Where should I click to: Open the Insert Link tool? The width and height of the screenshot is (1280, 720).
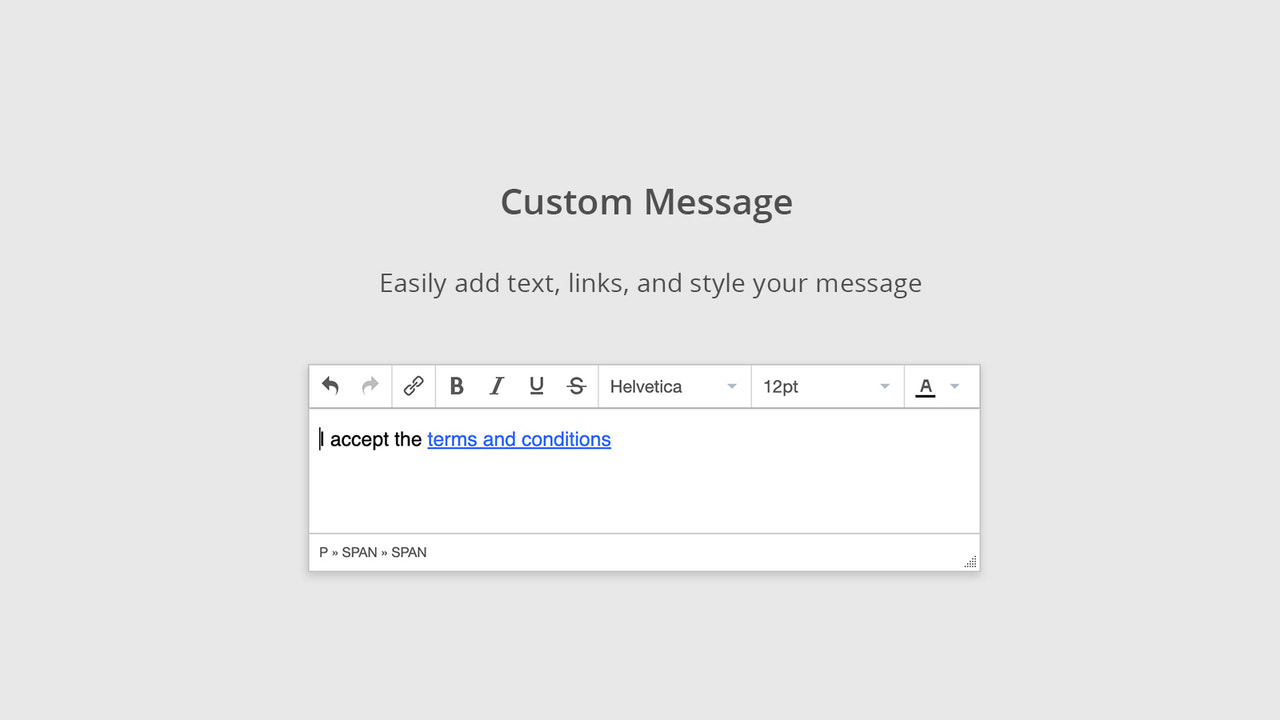click(413, 386)
